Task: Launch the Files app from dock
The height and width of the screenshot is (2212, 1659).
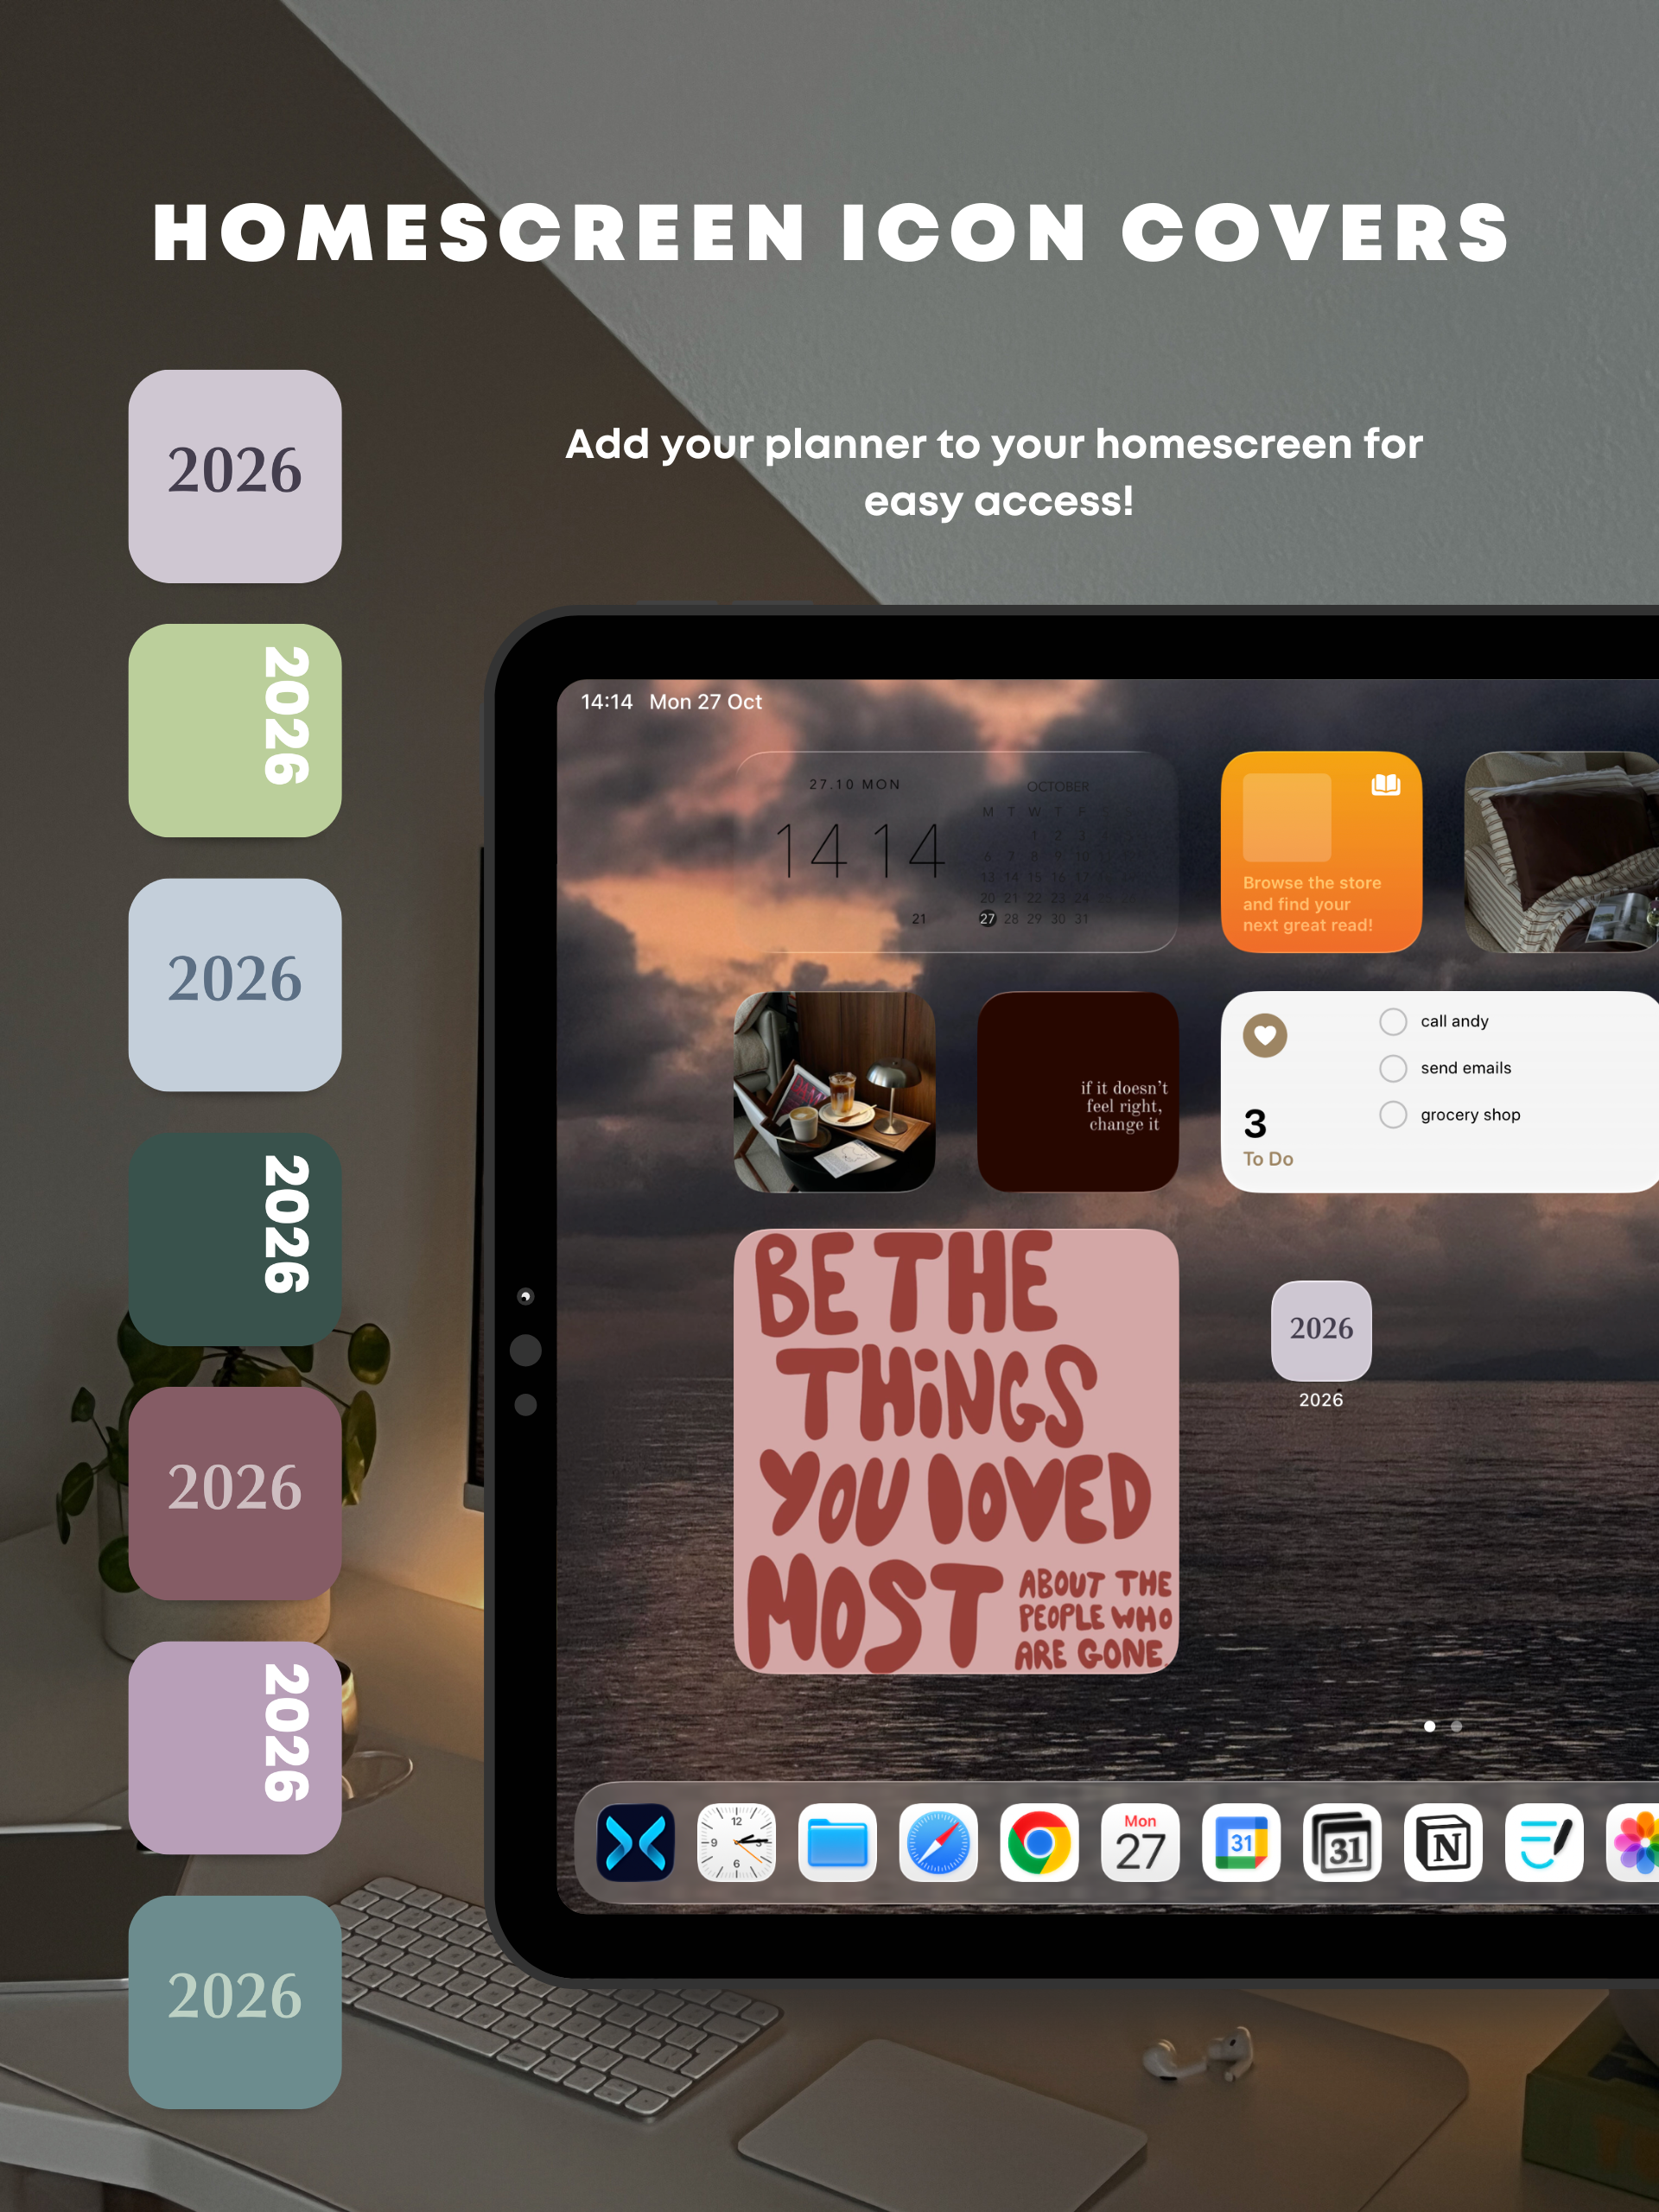Action: (x=837, y=1842)
